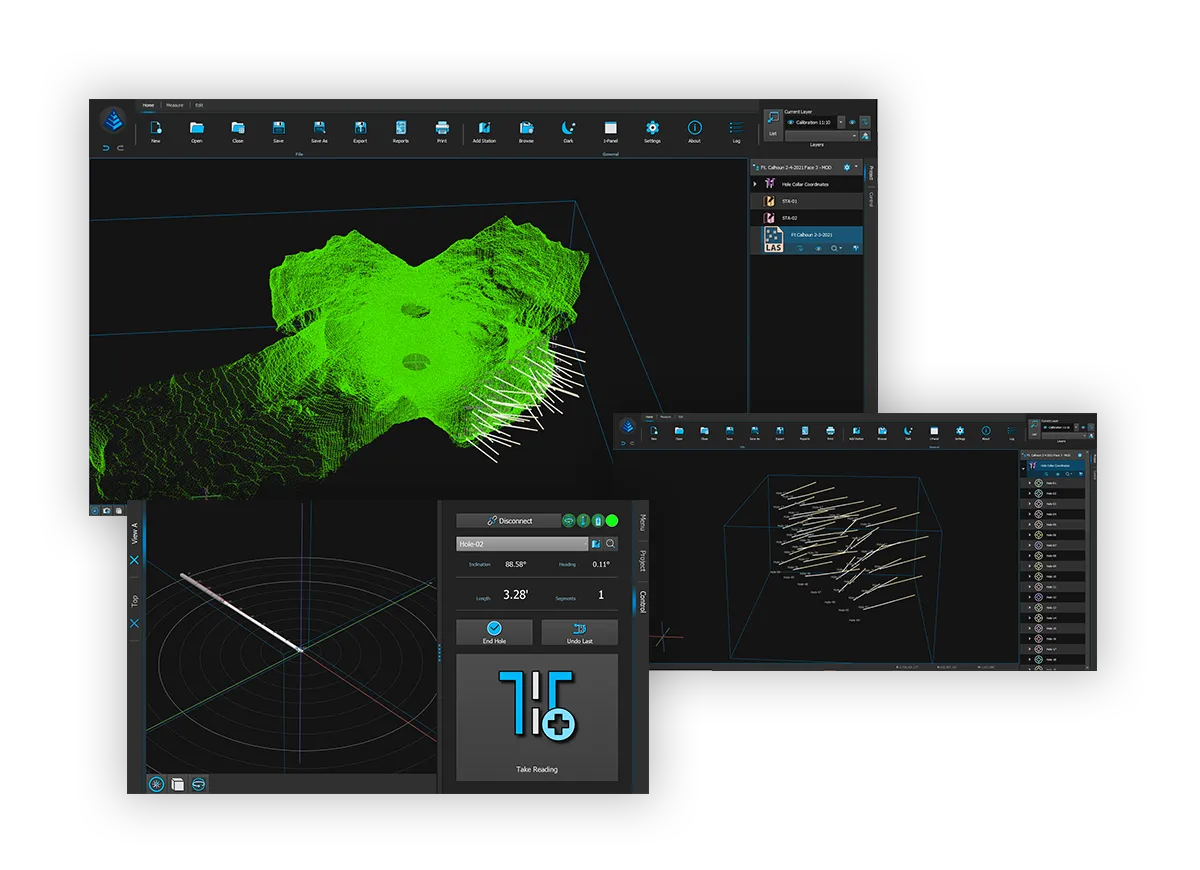Switch to the Home ribbon tab in main window
1200x870 pixels.
coord(148,105)
